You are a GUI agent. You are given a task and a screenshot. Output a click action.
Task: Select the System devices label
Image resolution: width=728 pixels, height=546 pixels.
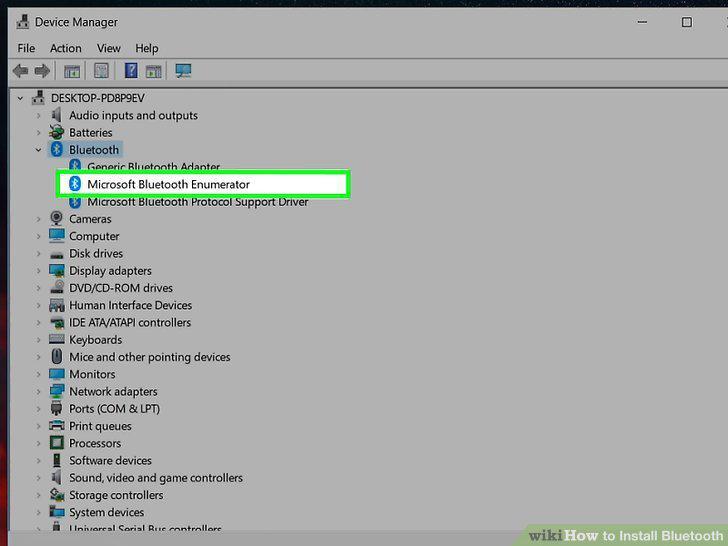[107, 513]
